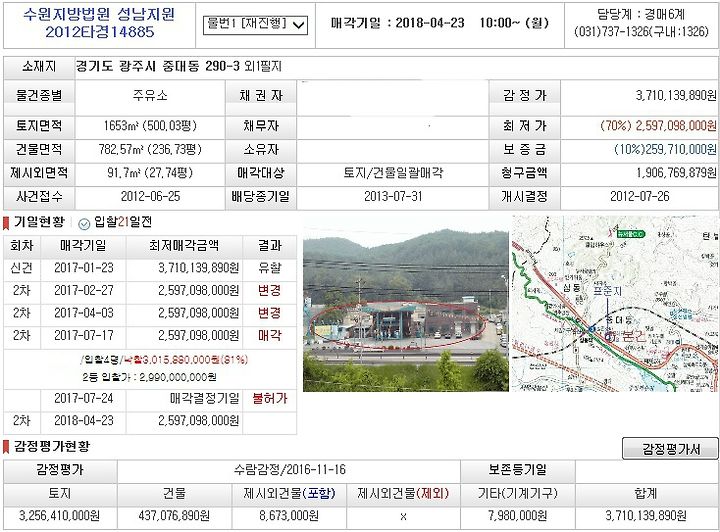Click the 감정평가서 button

pos(670,448)
